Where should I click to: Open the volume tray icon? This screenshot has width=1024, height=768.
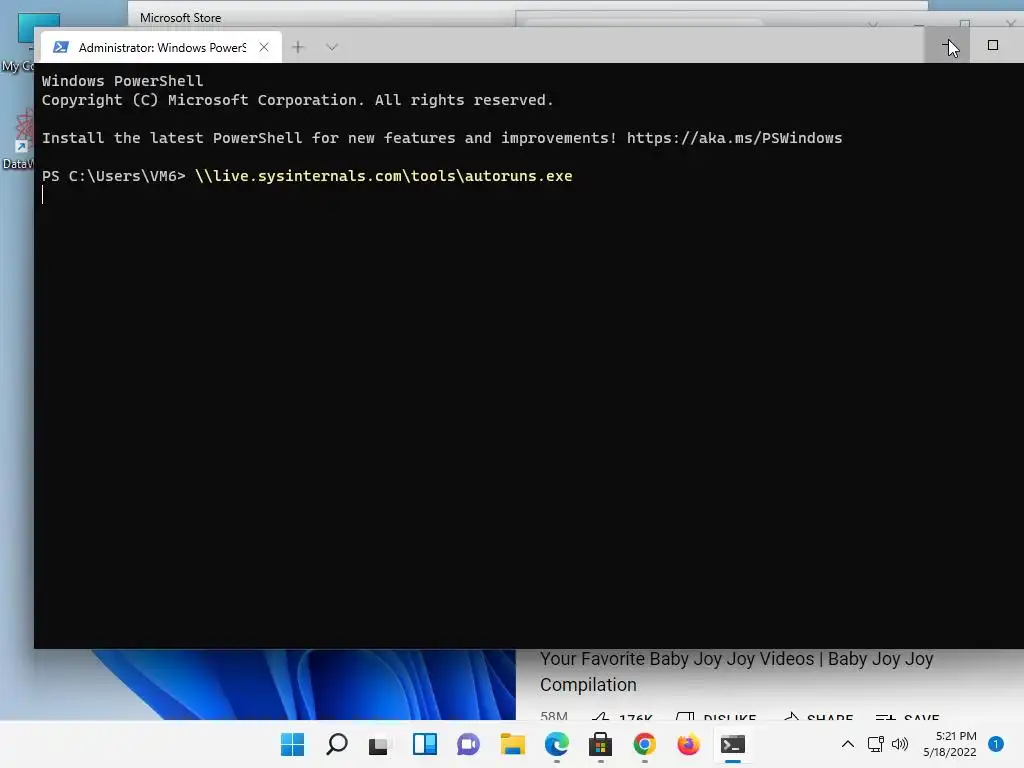(x=900, y=744)
